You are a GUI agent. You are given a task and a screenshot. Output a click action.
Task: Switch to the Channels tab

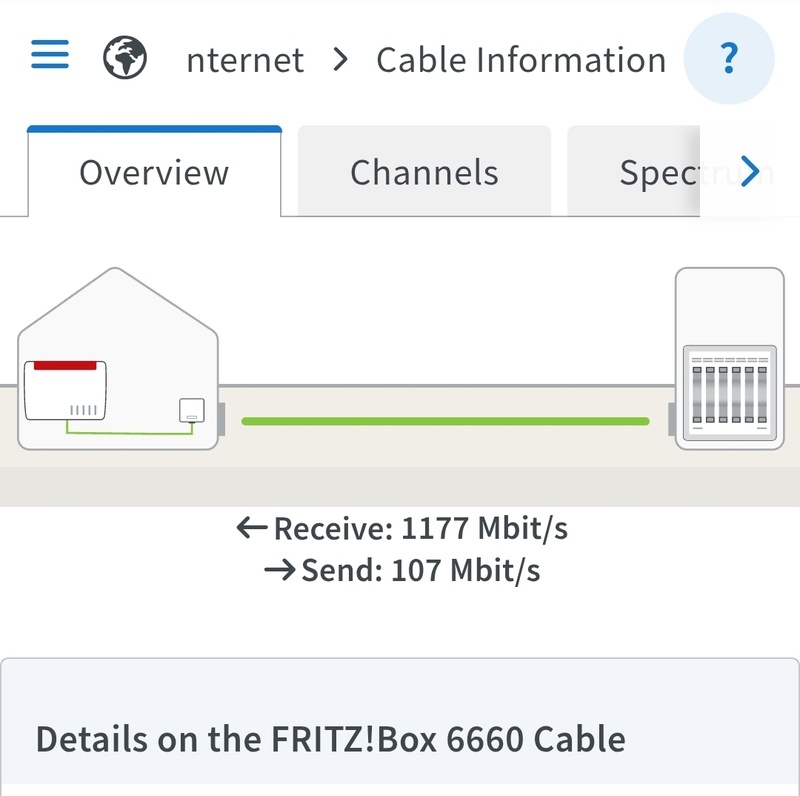pos(424,171)
